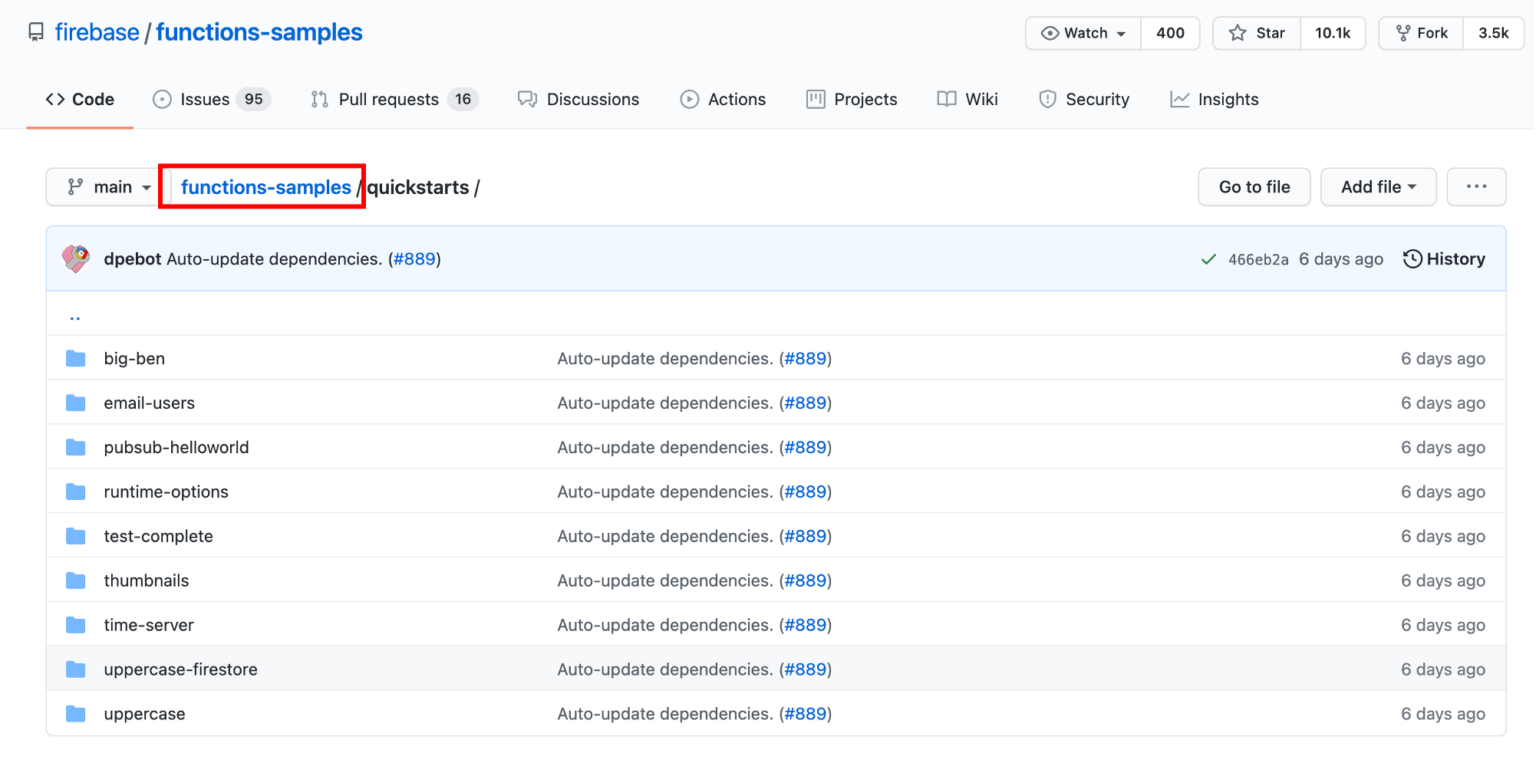This screenshot has width=1536, height=763.
Task: Open the main branch selector
Action: (102, 186)
